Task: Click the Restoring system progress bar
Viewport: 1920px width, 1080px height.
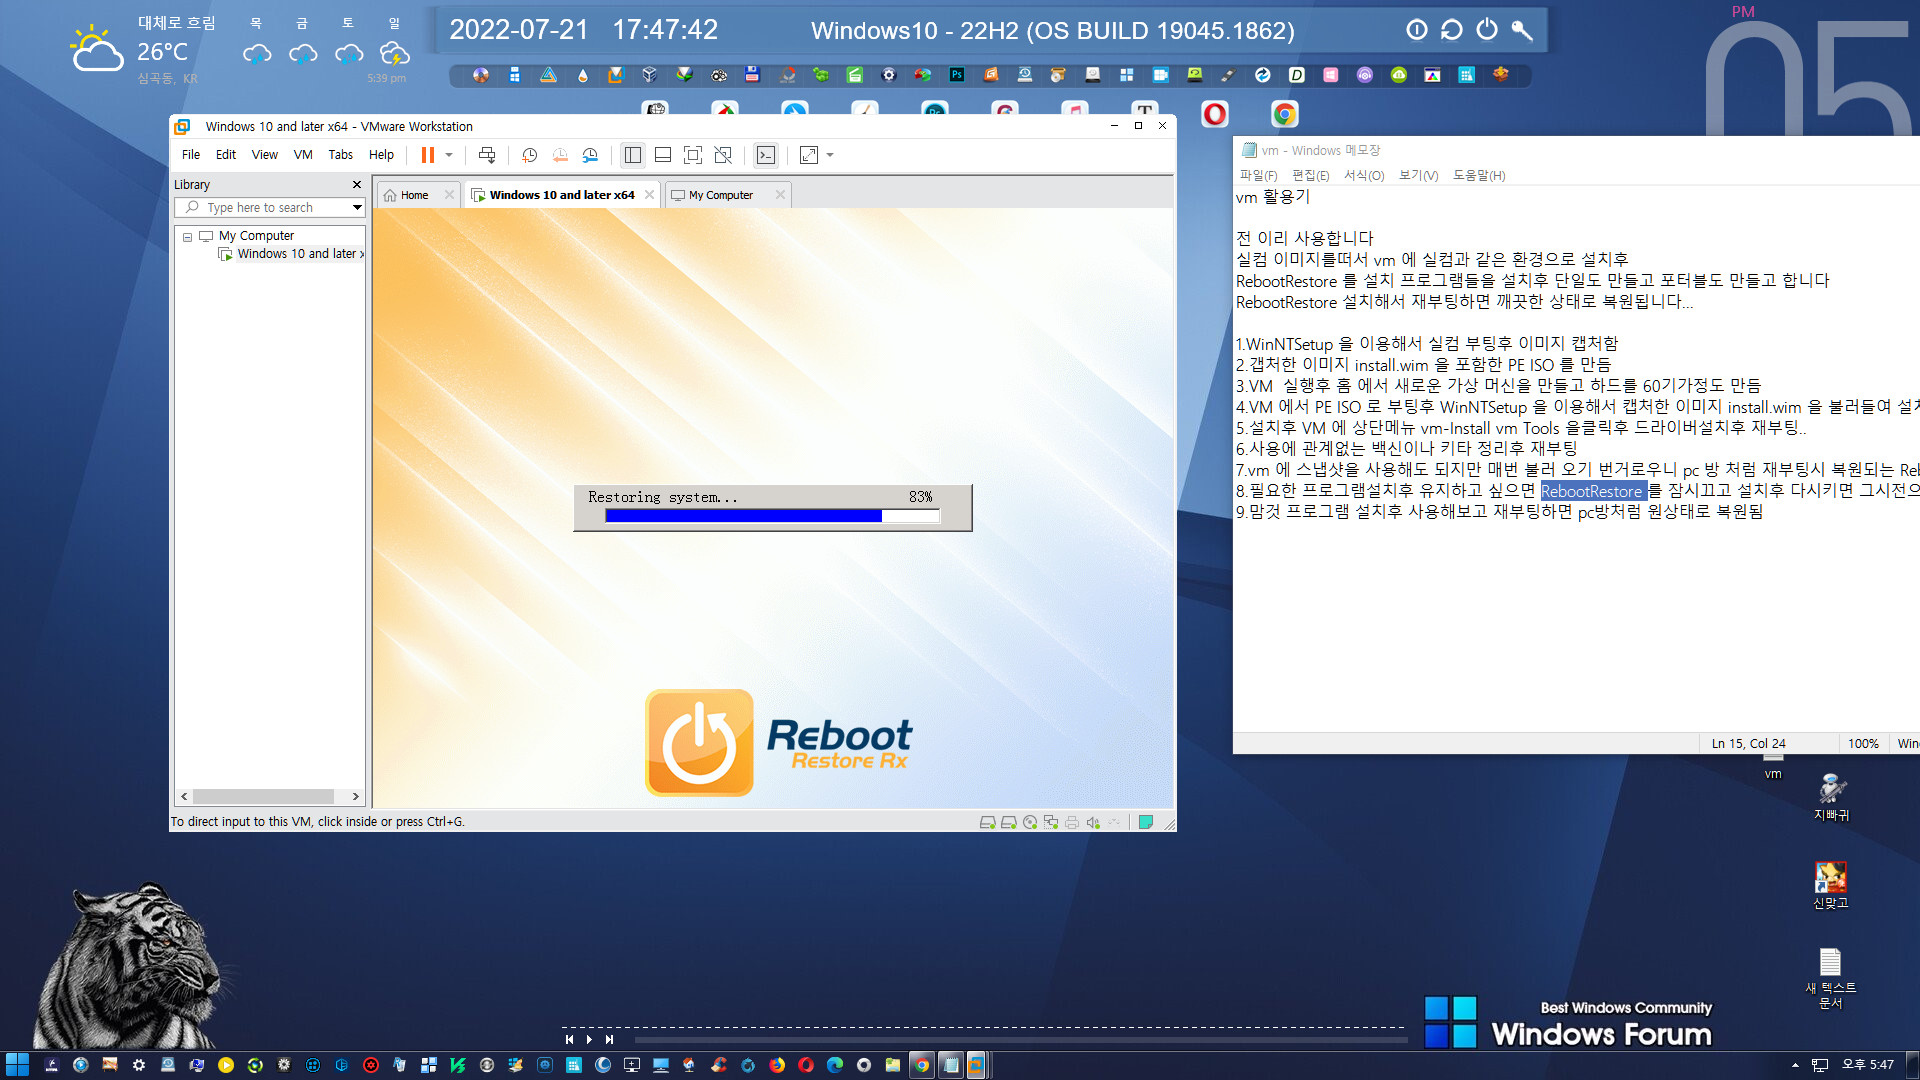Action: (772, 516)
